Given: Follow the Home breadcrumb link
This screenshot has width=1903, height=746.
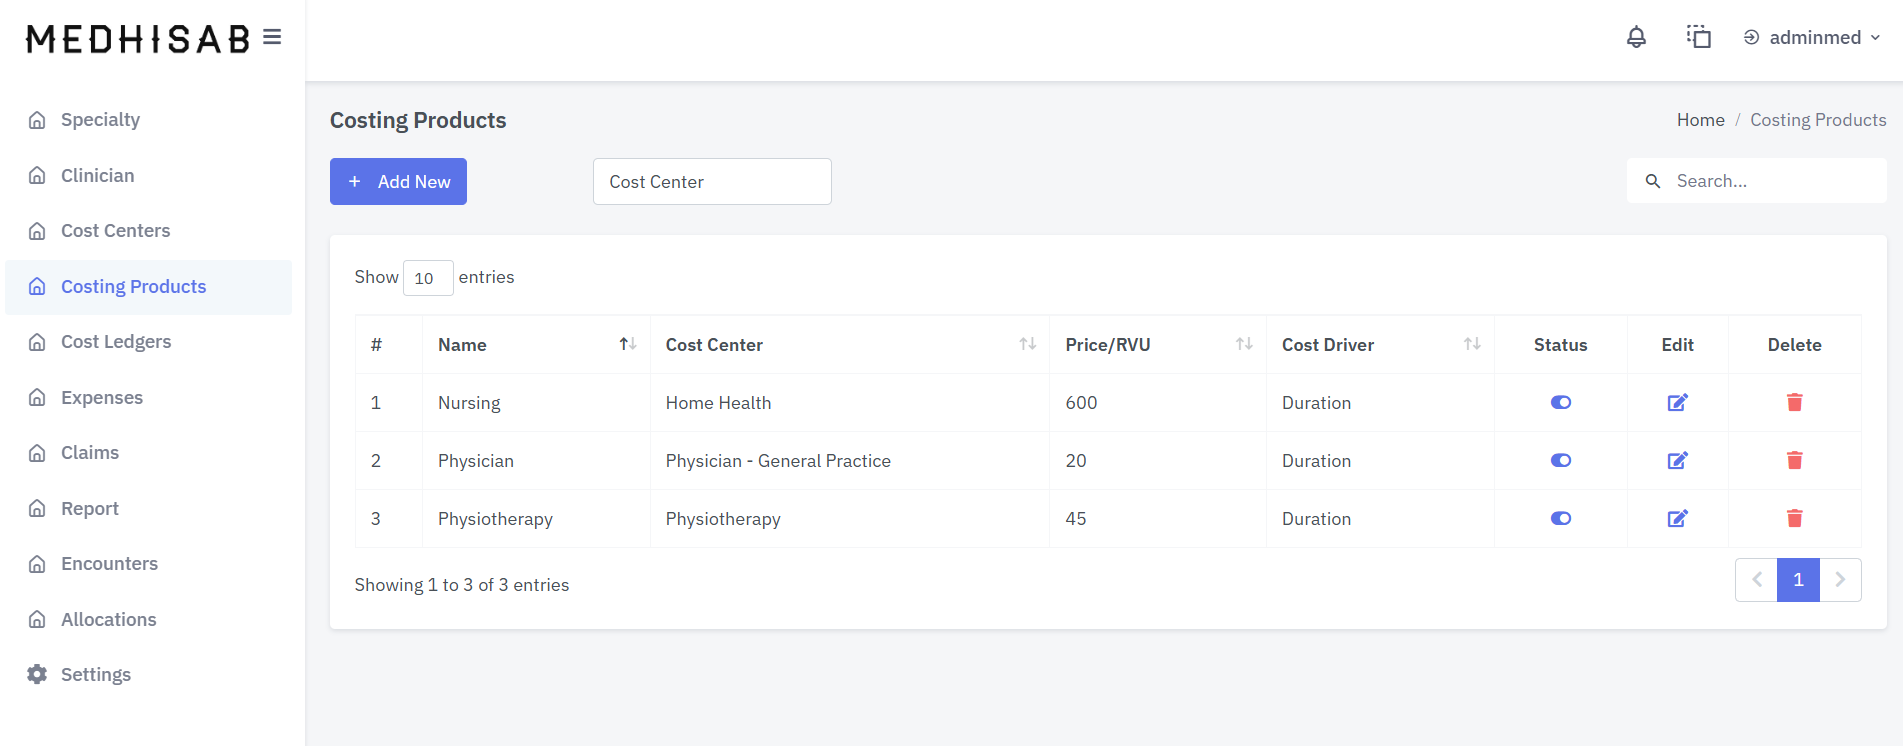Looking at the screenshot, I should pos(1700,120).
